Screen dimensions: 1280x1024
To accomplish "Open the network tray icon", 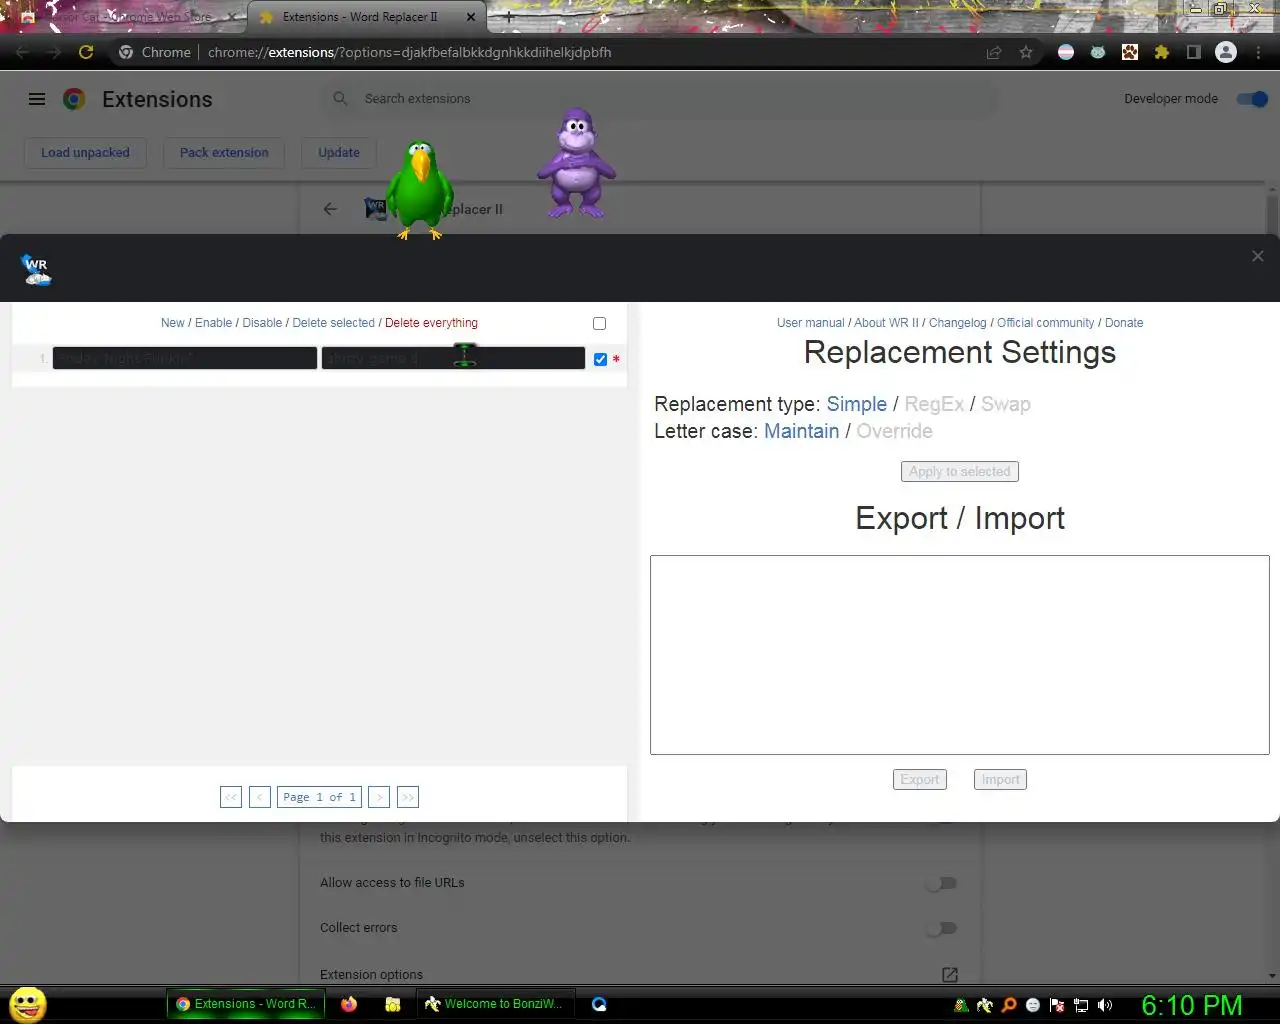I will [1081, 1005].
